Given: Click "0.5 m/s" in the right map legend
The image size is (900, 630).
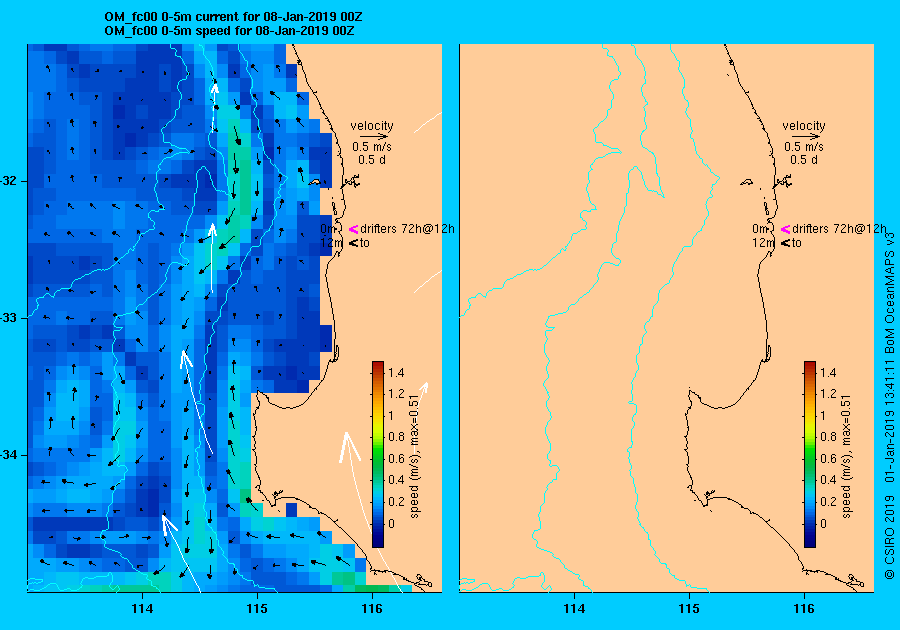Looking at the screenshot, I should [804, 147].
